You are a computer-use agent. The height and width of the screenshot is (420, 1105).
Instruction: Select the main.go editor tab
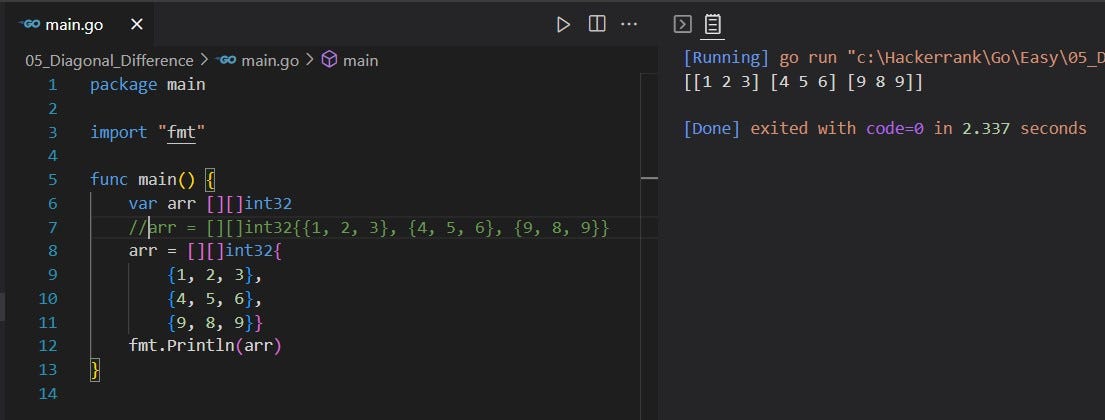(77, 25)
